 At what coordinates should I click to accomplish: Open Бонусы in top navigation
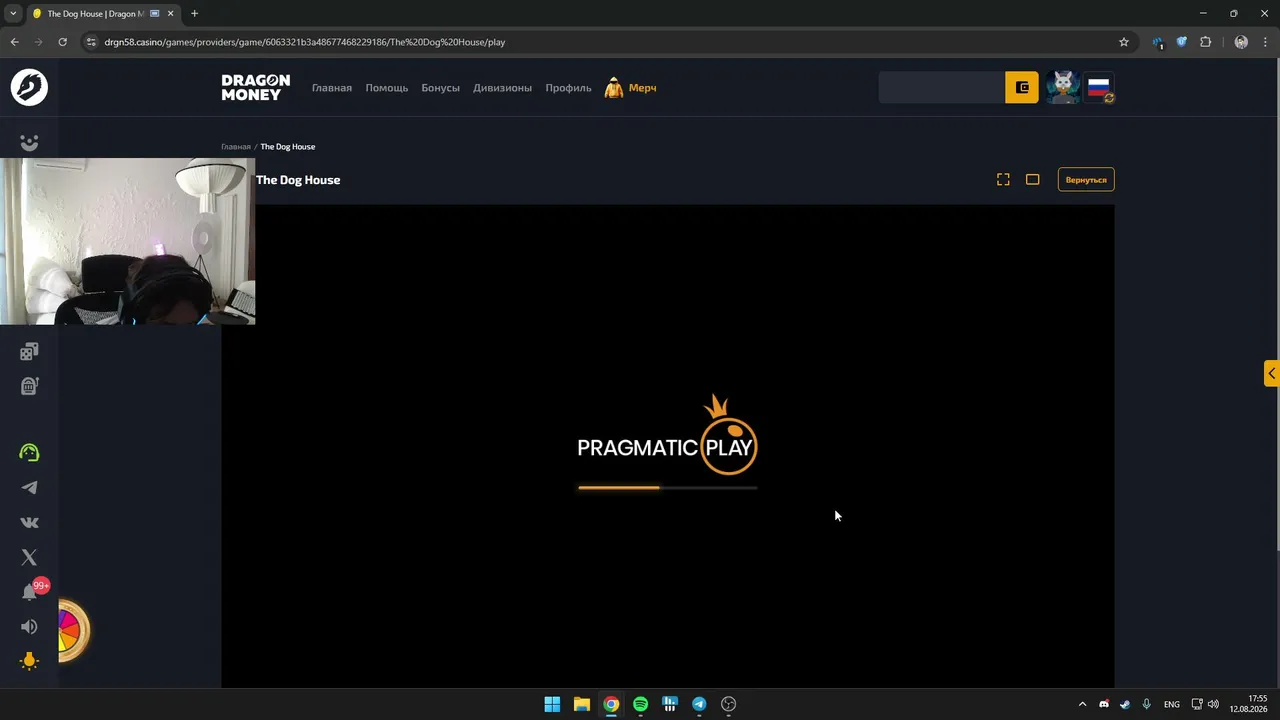pos(441,88)
